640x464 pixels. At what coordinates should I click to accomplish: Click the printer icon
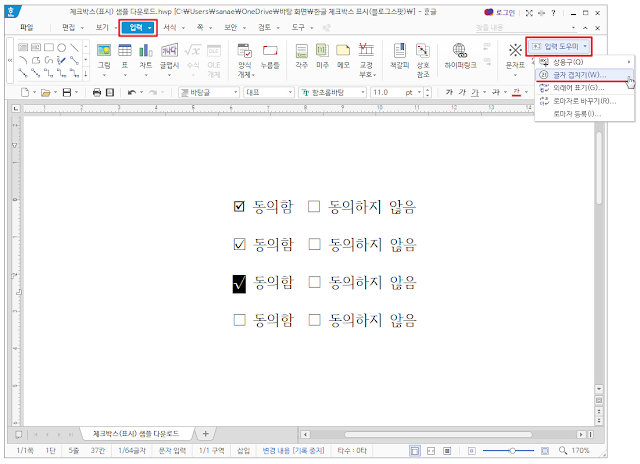click(x=97, y=93)
